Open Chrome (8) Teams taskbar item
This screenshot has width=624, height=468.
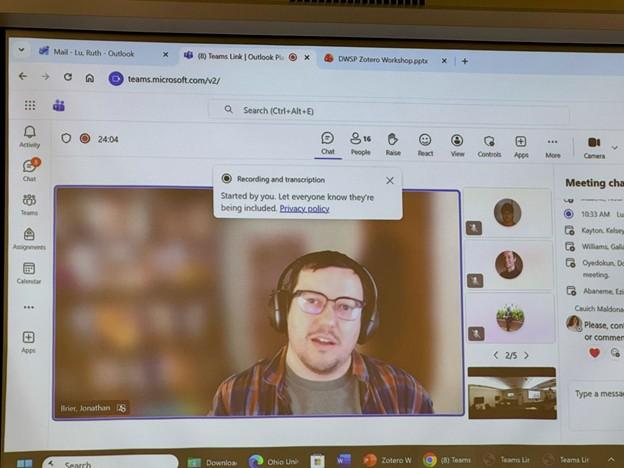click(447, 460)
